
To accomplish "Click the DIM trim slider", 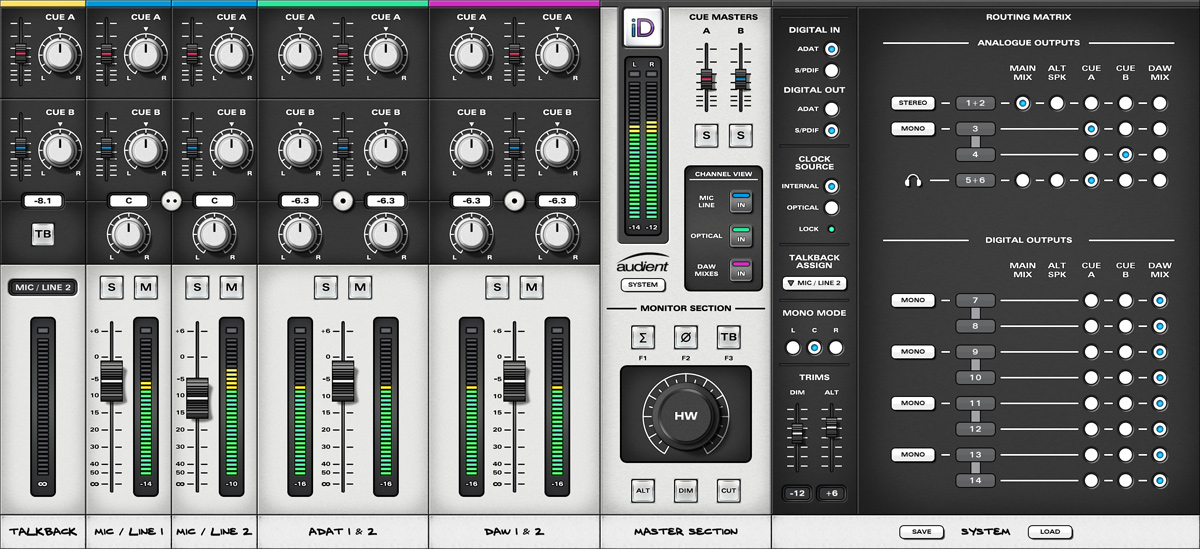I will tap(797, 432).
